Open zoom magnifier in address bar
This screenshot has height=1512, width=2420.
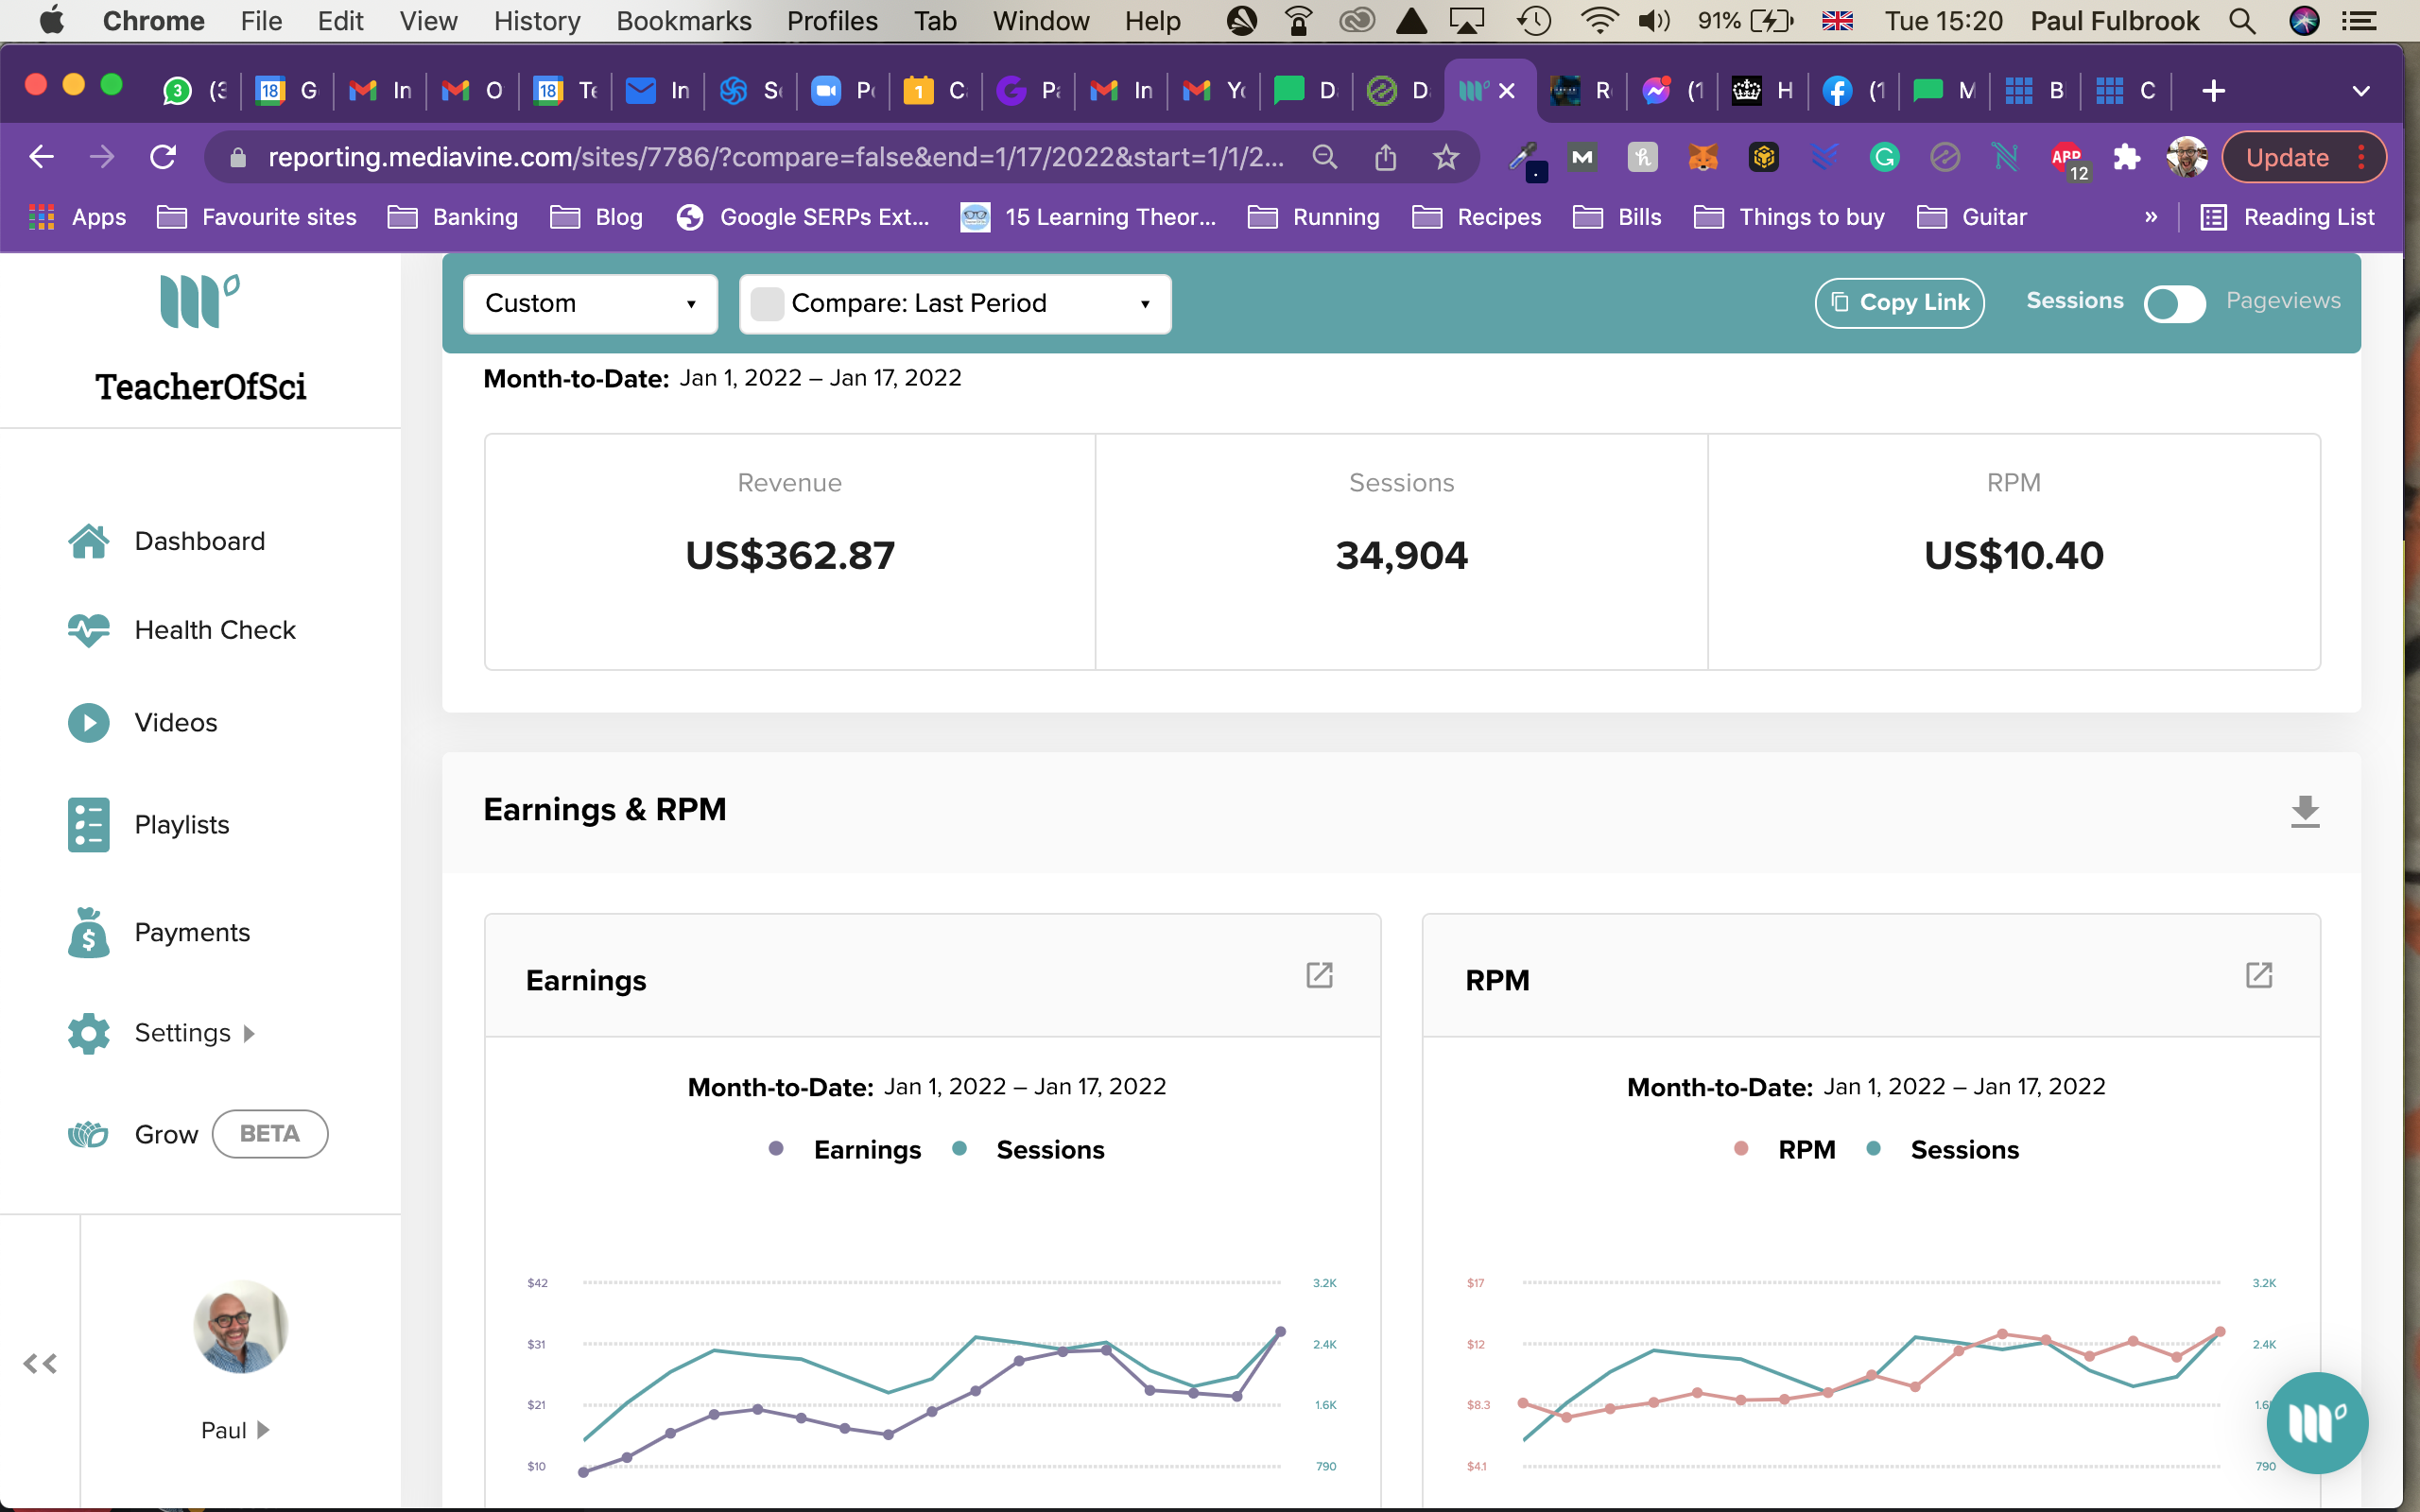[x=1324, y=157]
